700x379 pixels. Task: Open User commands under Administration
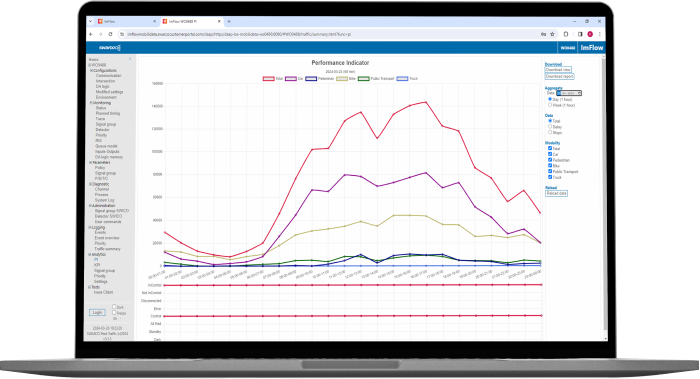108,222
